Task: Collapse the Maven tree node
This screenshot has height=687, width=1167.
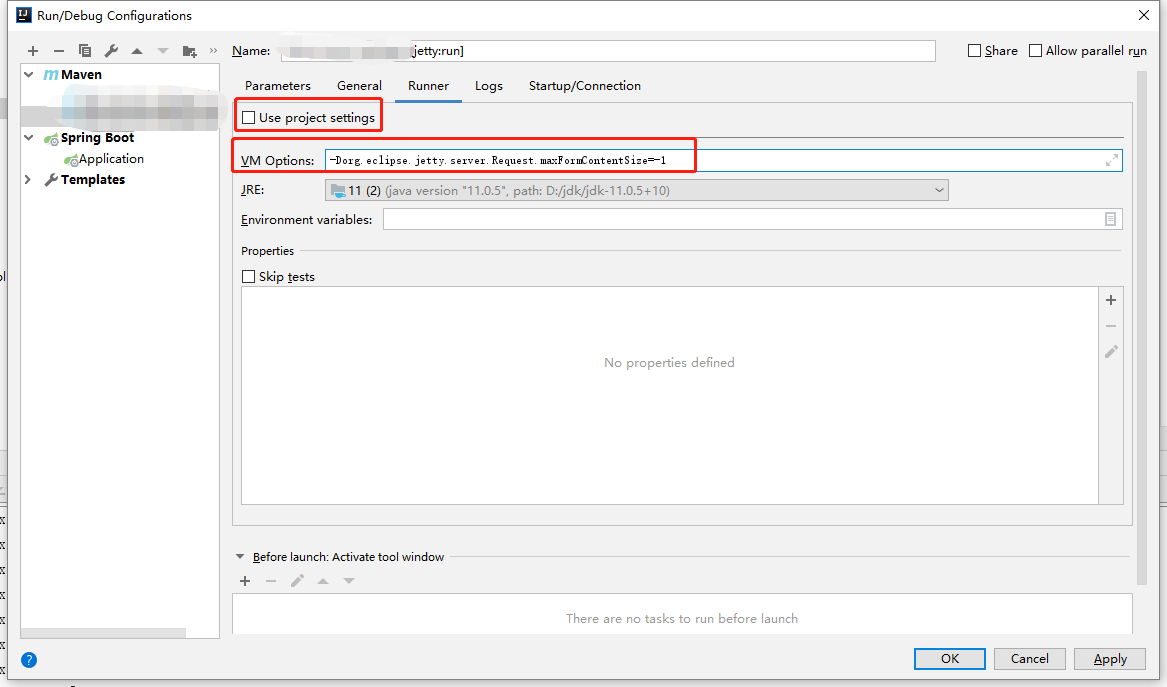Action: point(27,74)
